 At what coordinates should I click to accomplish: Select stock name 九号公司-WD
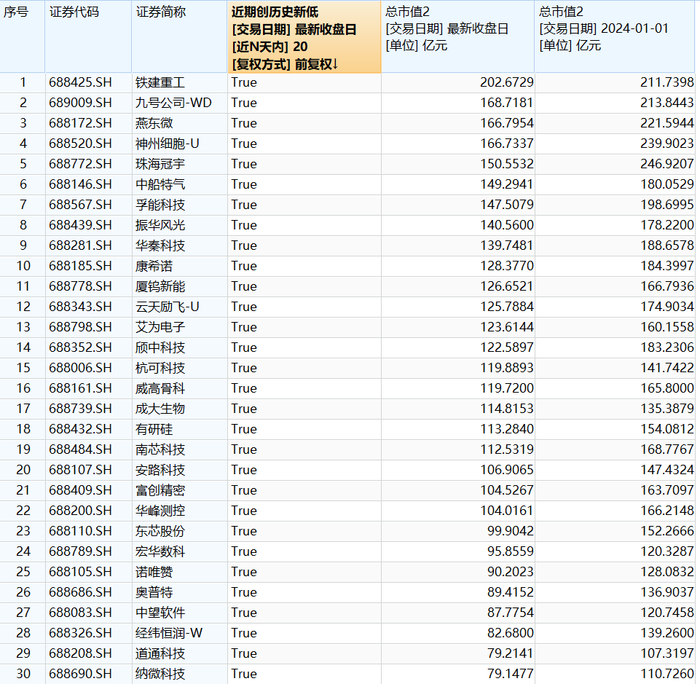(x=174, y=103)
